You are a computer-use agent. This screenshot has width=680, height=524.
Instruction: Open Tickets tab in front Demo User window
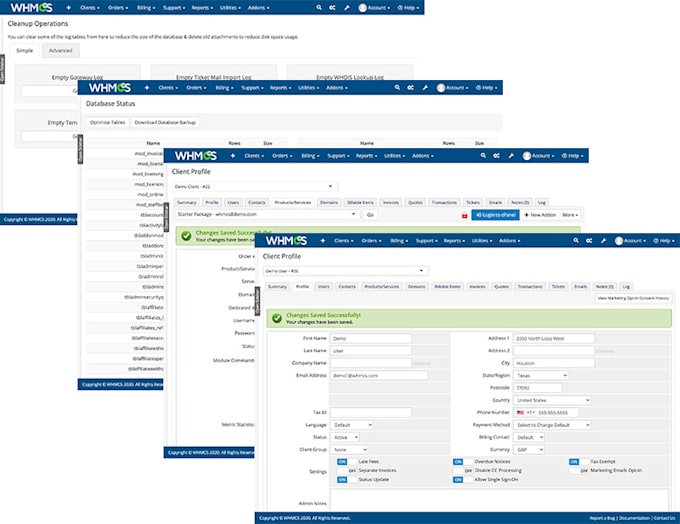point(558,287)
